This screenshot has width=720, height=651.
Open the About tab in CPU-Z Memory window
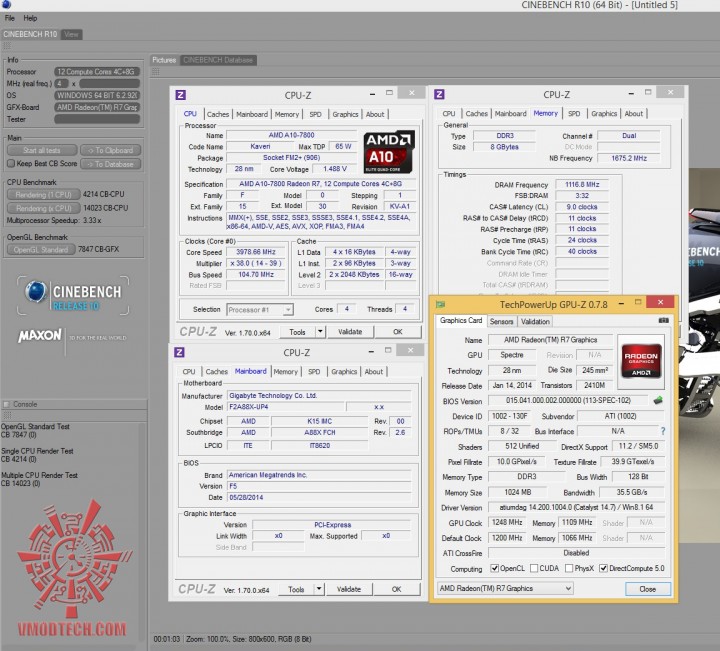click(x=634, y=113)
